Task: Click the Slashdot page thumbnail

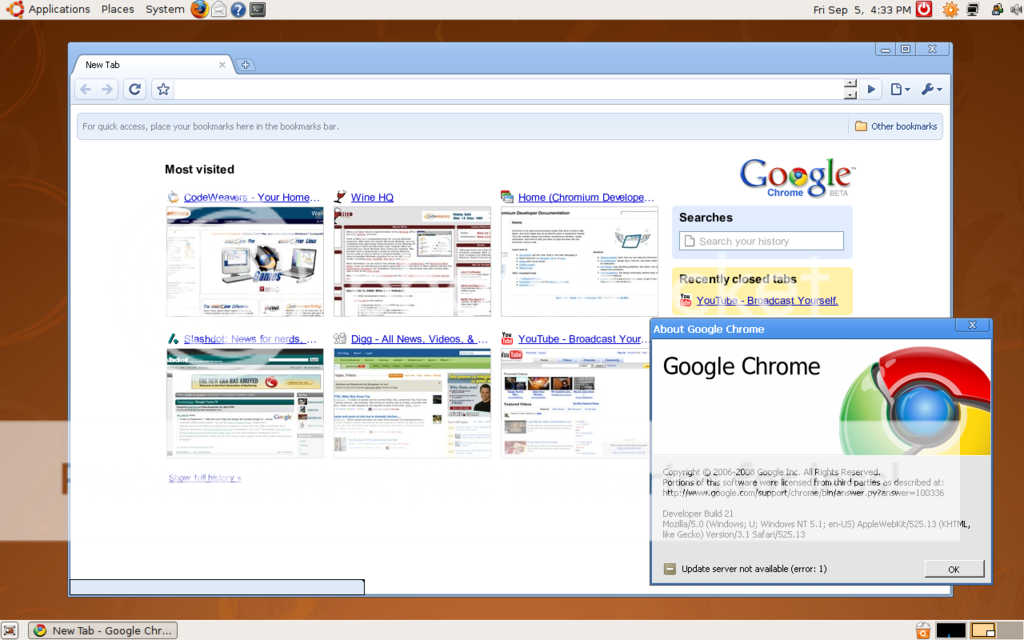Action: (x=245, y=403)
